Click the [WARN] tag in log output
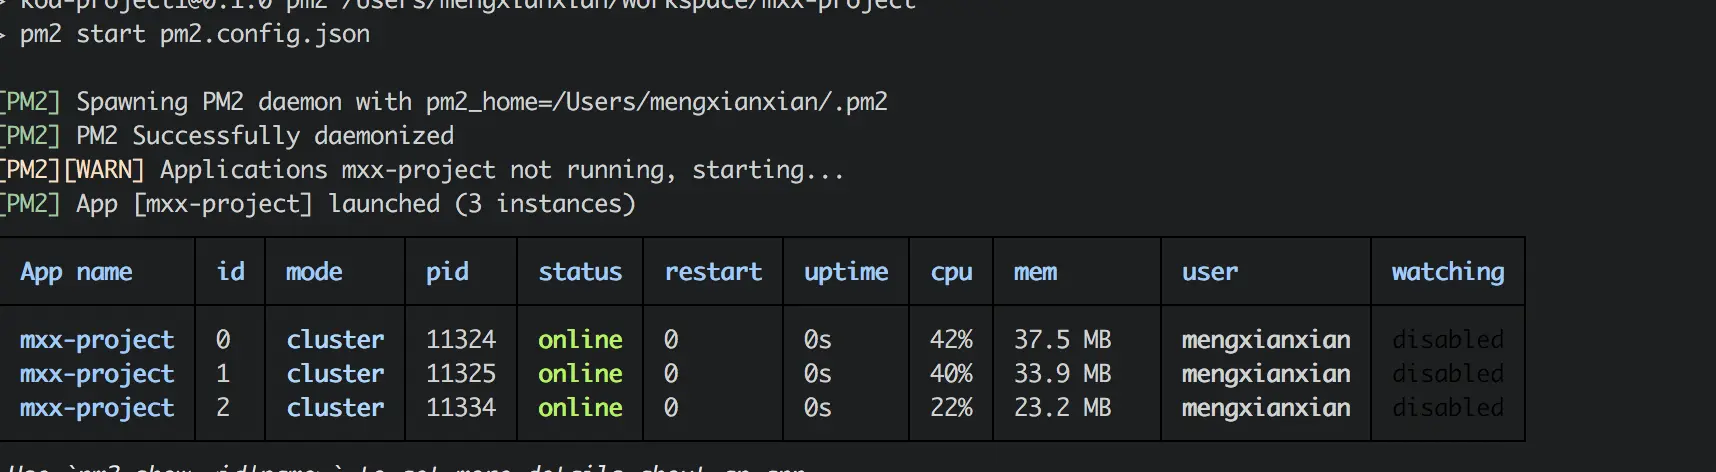 coord(105,170)
